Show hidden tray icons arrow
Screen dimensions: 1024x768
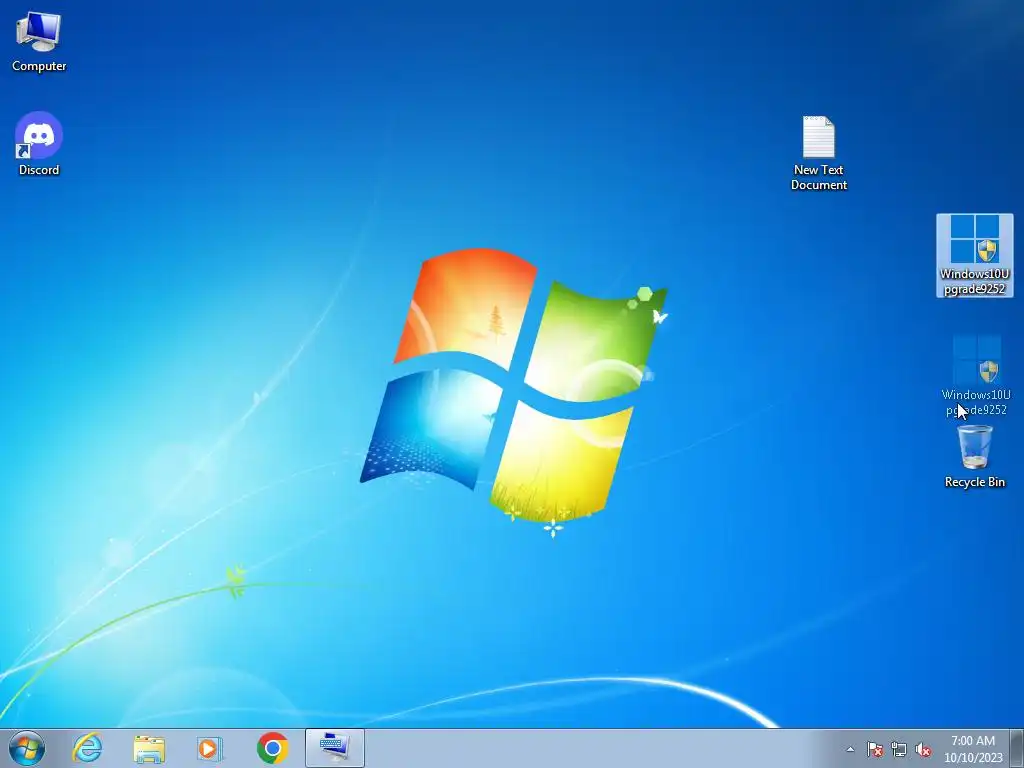pyautogui.click(x=850, y=749)
